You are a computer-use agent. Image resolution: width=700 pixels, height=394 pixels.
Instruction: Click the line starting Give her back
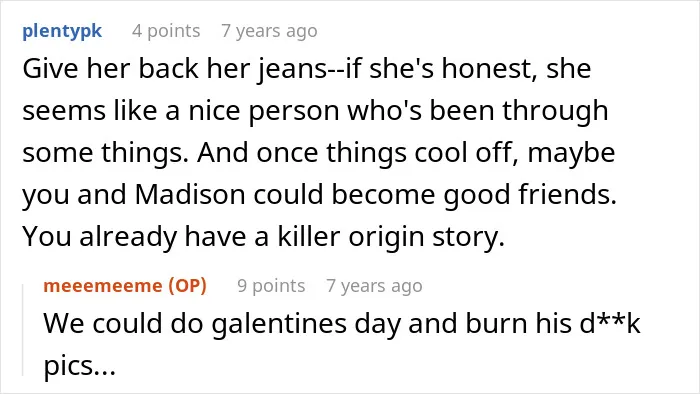click(307, 69)
